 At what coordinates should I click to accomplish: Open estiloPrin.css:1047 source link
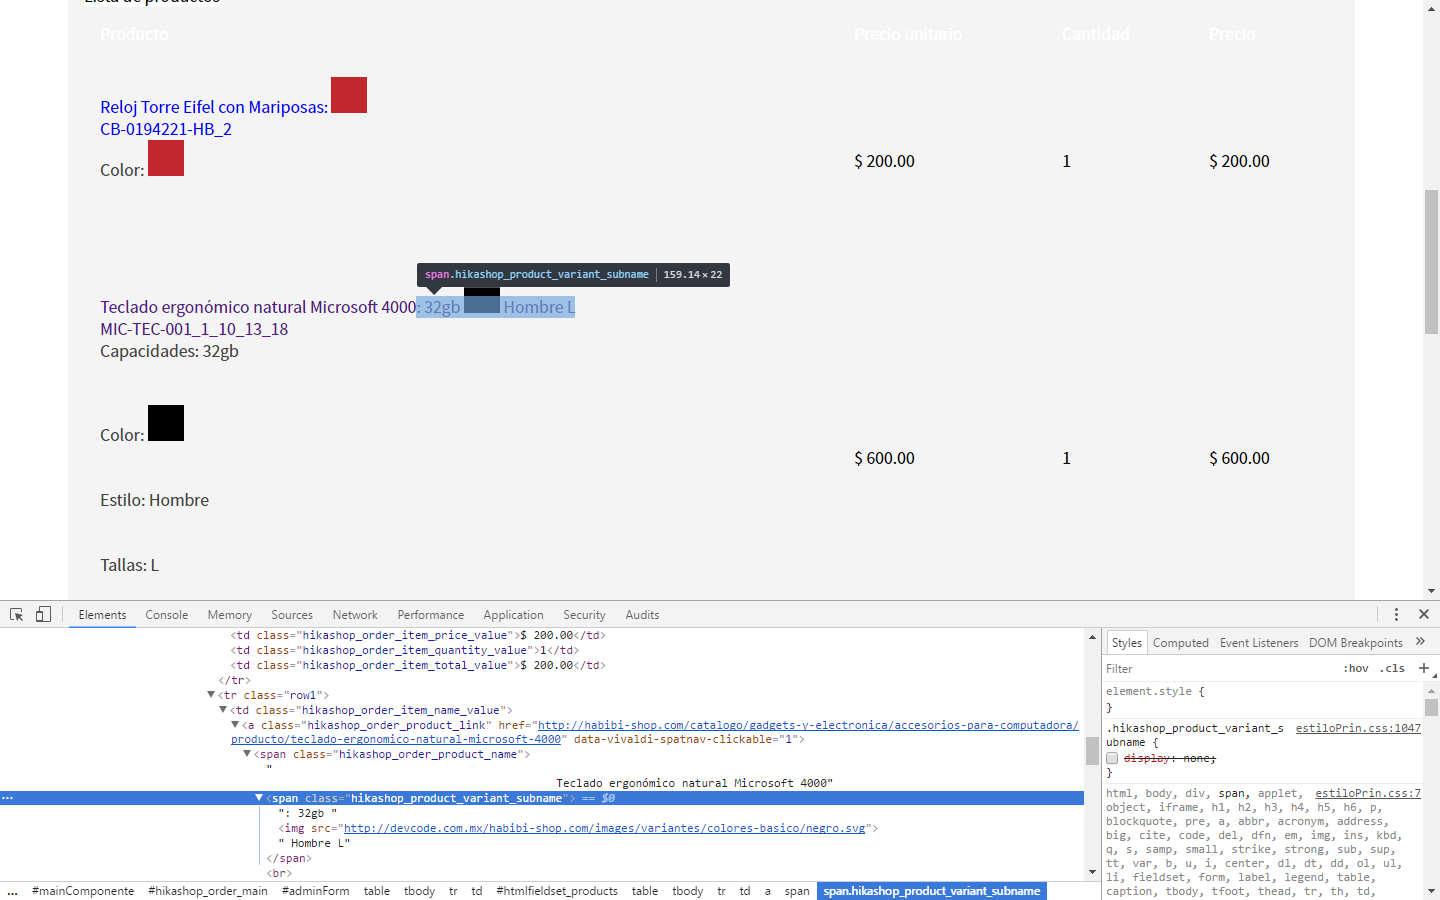1358,728
